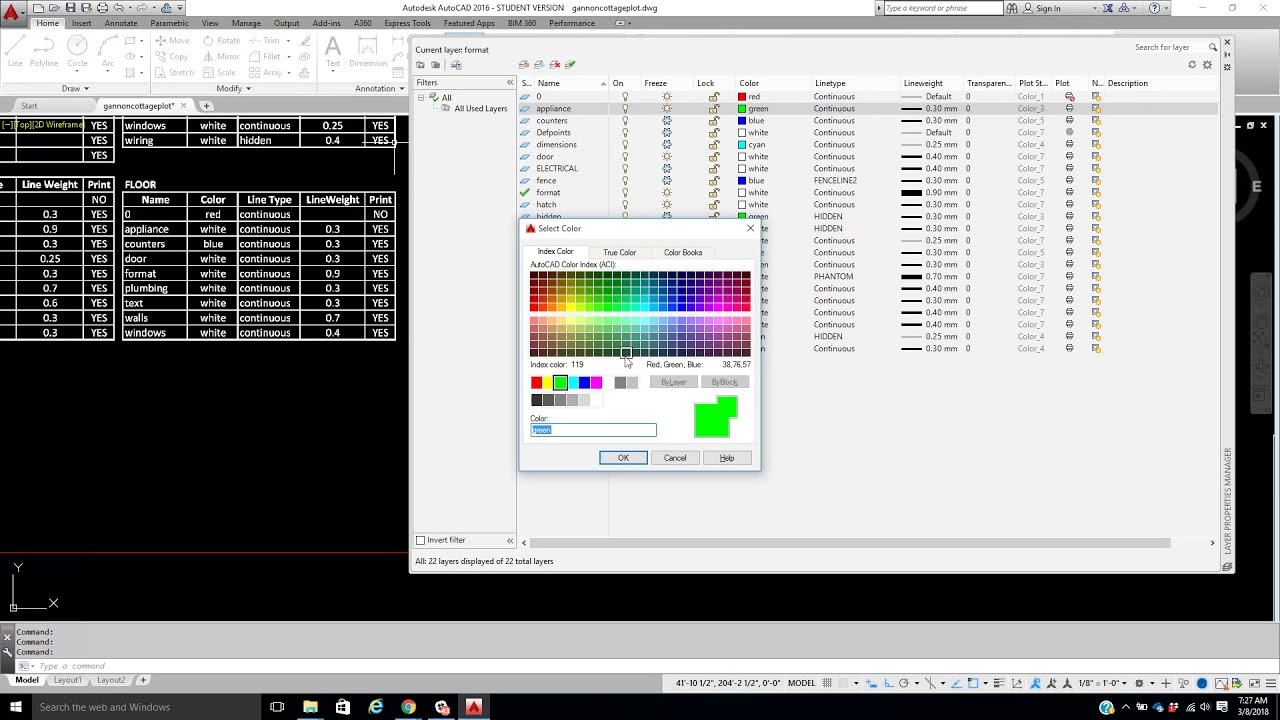The width and height of the screenshot is (1280, 720).
Task: Switch to the Color Books tab
Action: coord(683,253)
